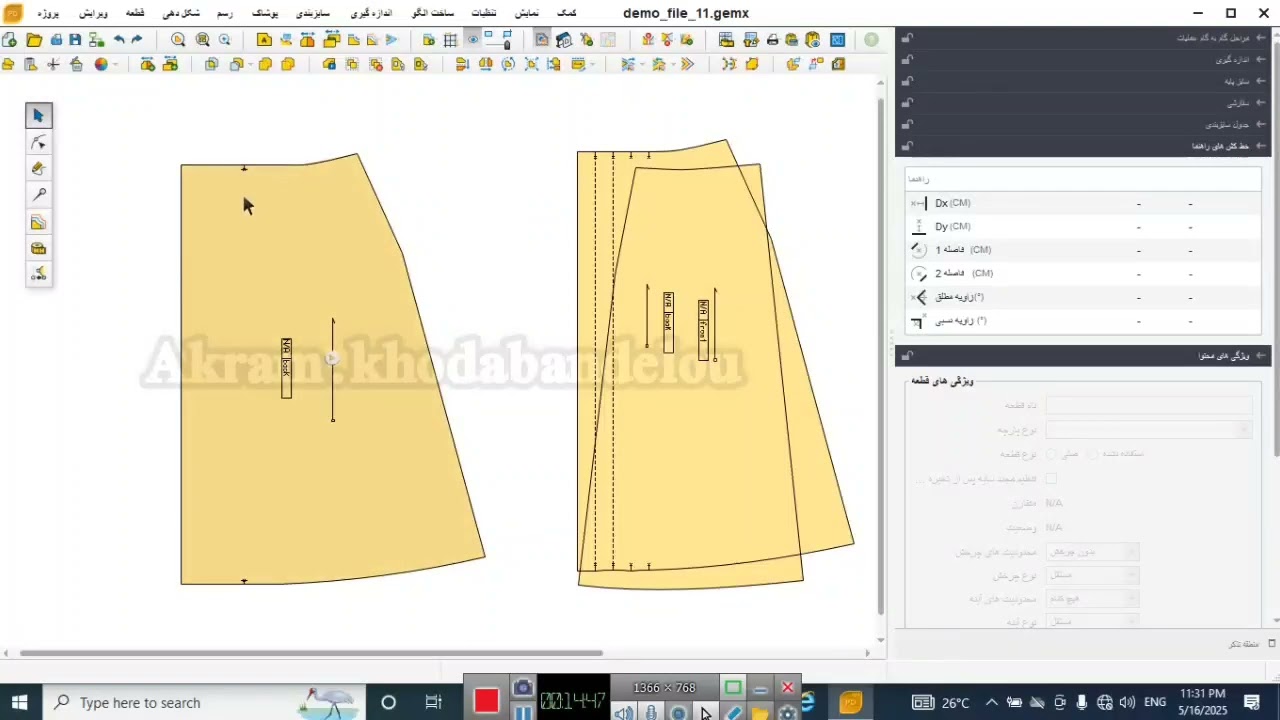Open a file with the folder icon
Viewport: 1280px width, 720px height.
[x=34, y=40]
